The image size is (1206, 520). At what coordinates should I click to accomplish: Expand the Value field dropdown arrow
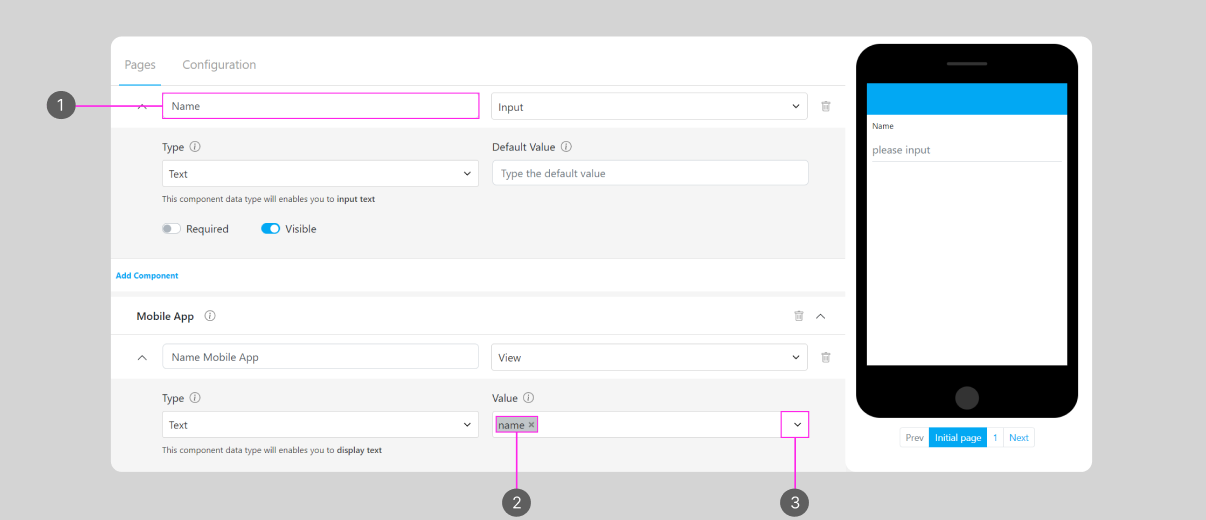[796, 425]
